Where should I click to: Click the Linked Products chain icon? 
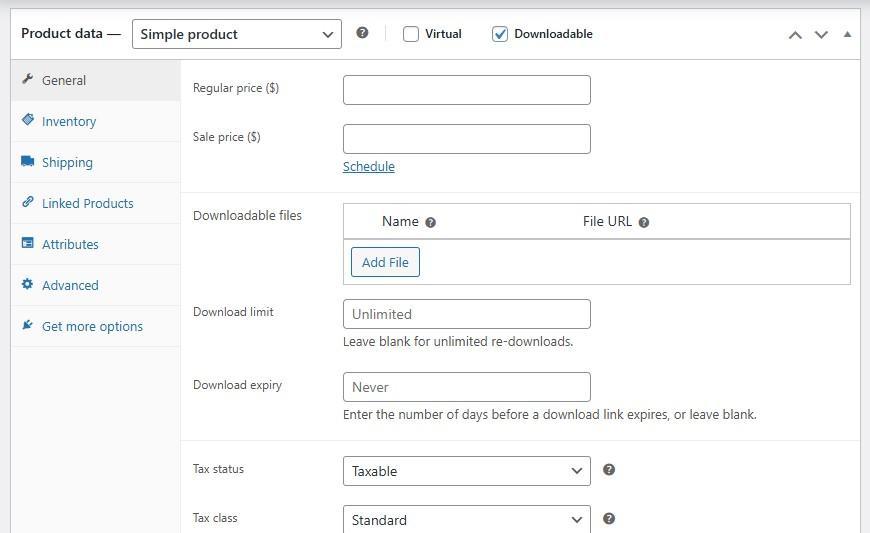[x=28, y=202]
